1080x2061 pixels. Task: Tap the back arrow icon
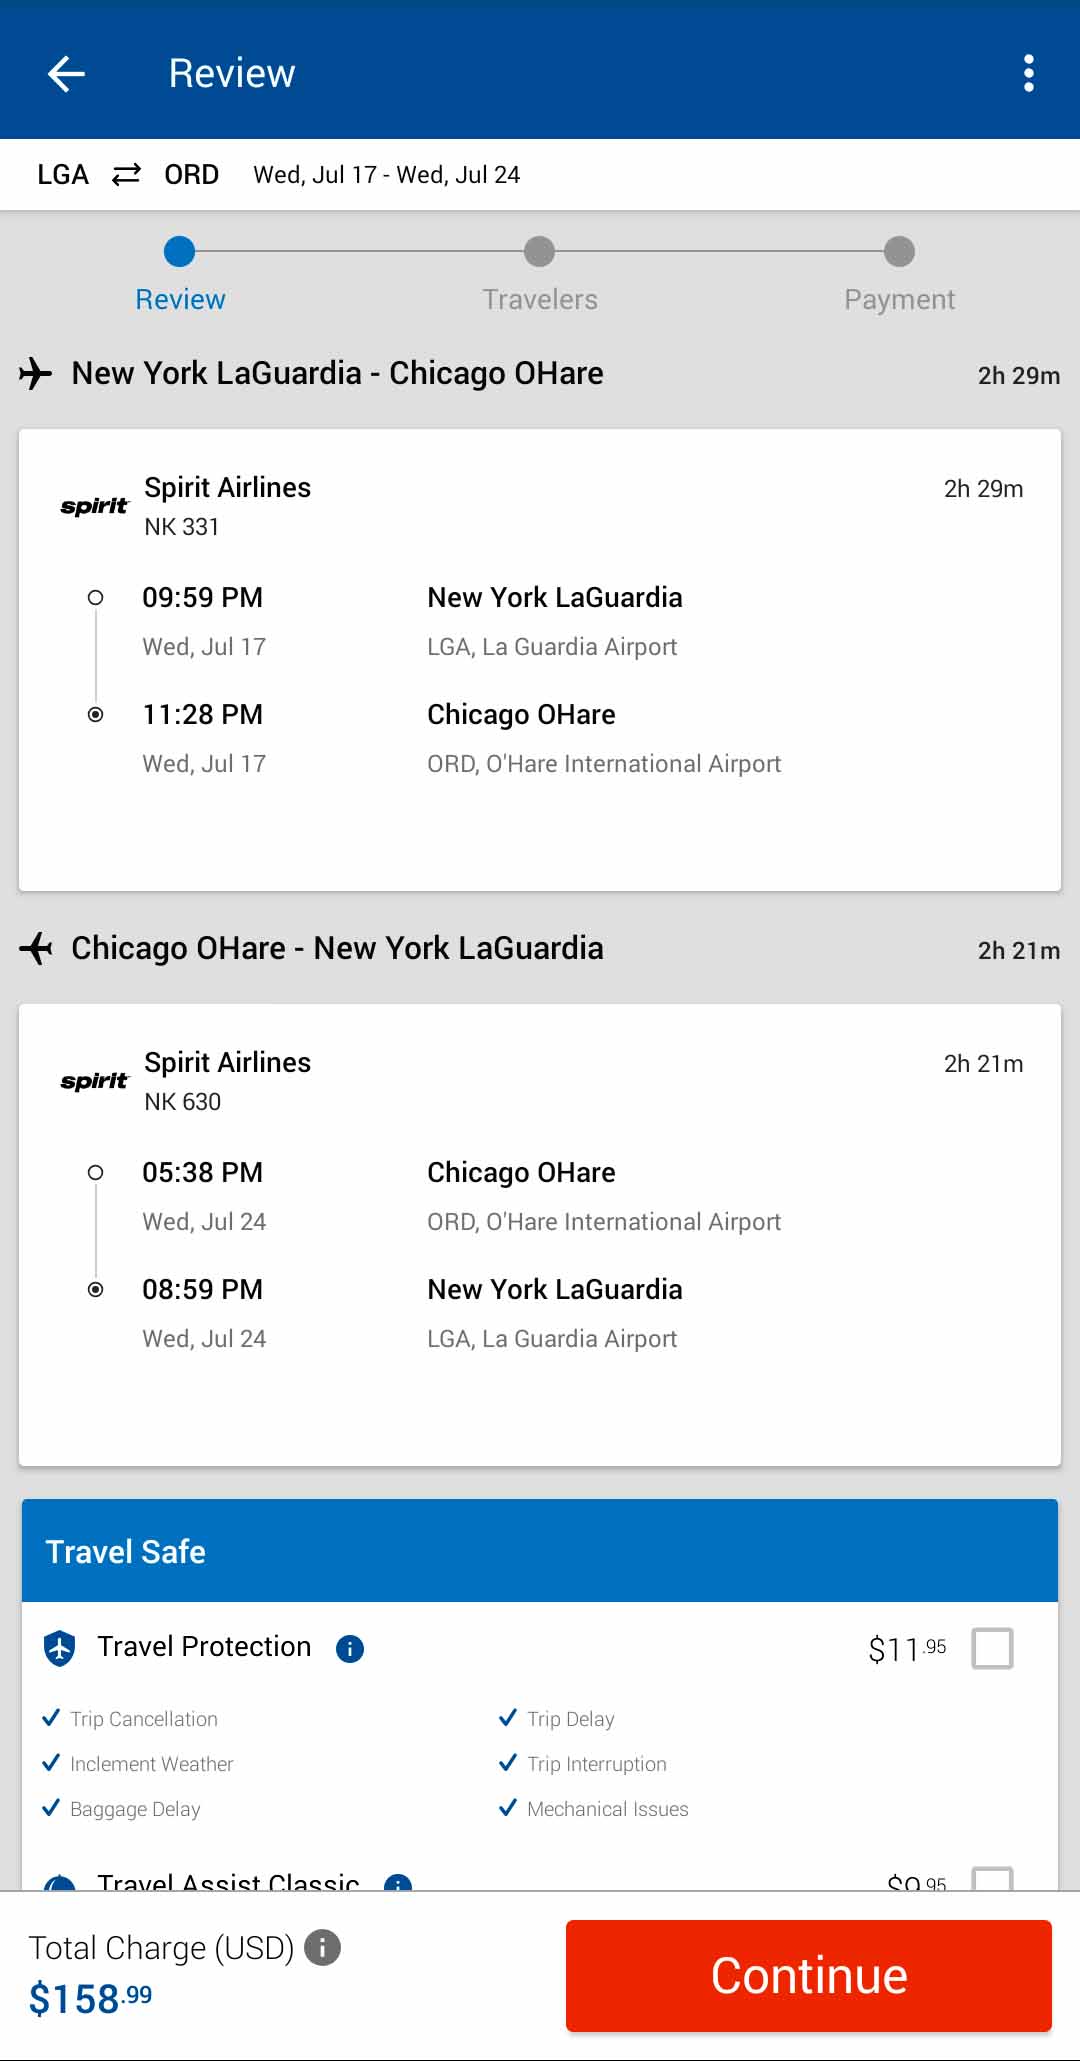[66, 73]
